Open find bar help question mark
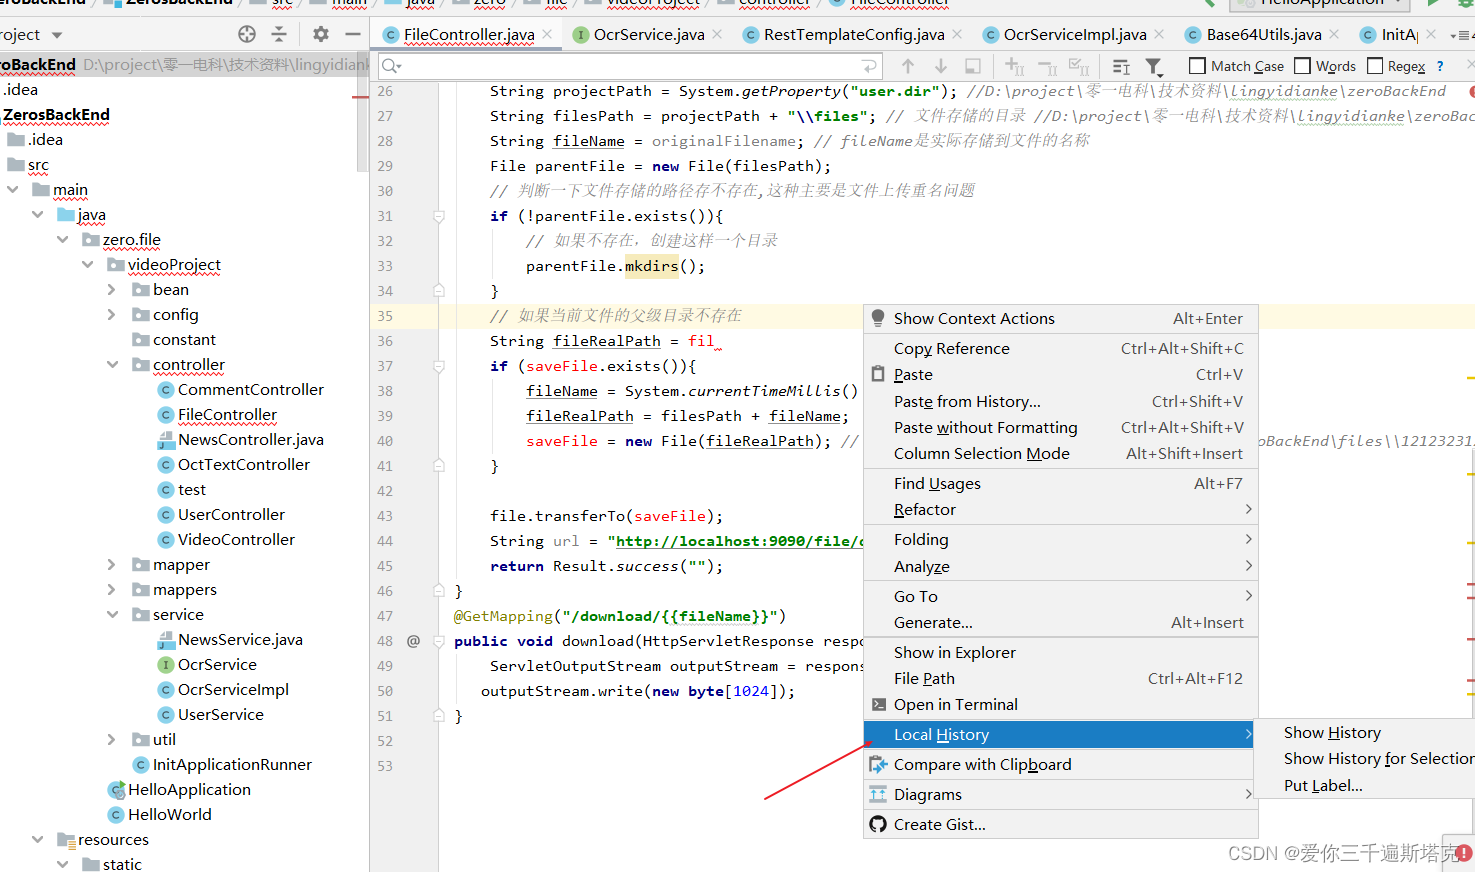1475x872 pixels. pyautogui.click(x=1440, y=66)
